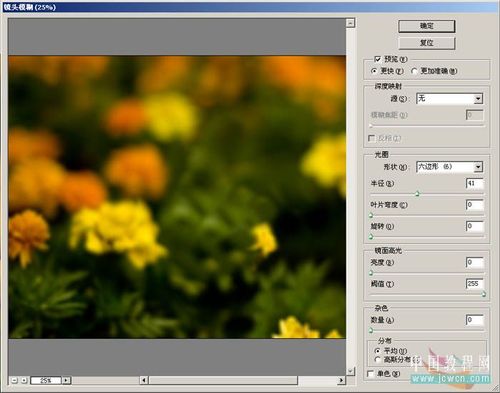The image size is (500, 393).
Task: Click the 半径 radius slider handle
Action: click(x=417, y=194)
